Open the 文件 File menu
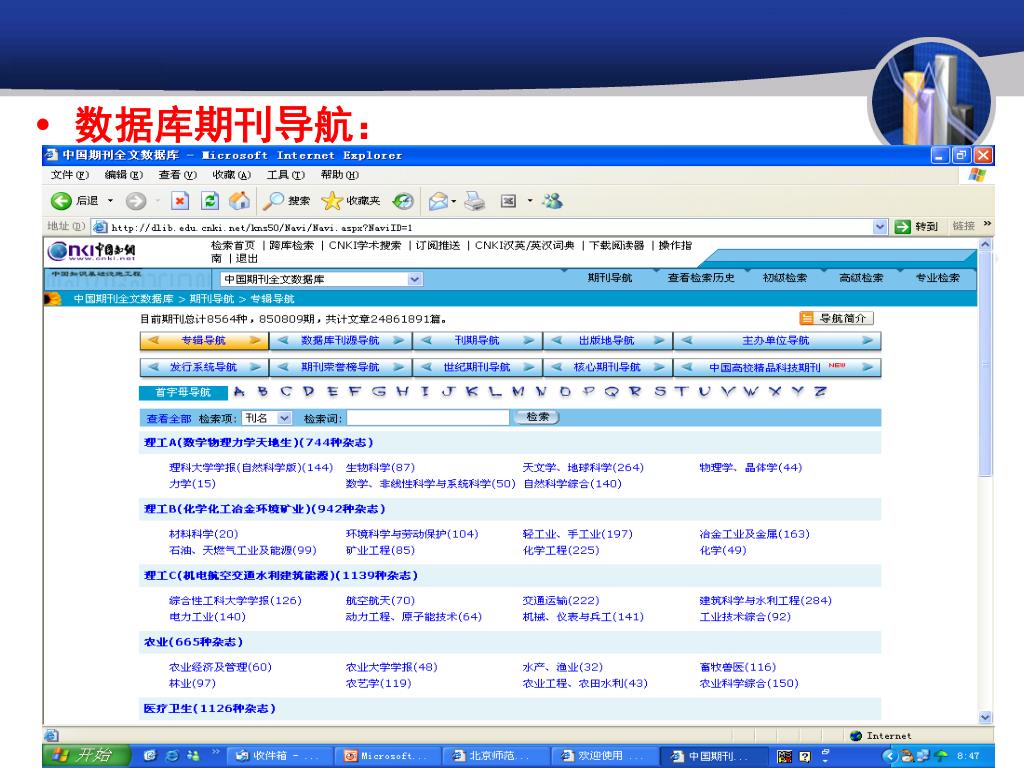The height and width of the screenshot is (768, 1024). click(69, 174)
